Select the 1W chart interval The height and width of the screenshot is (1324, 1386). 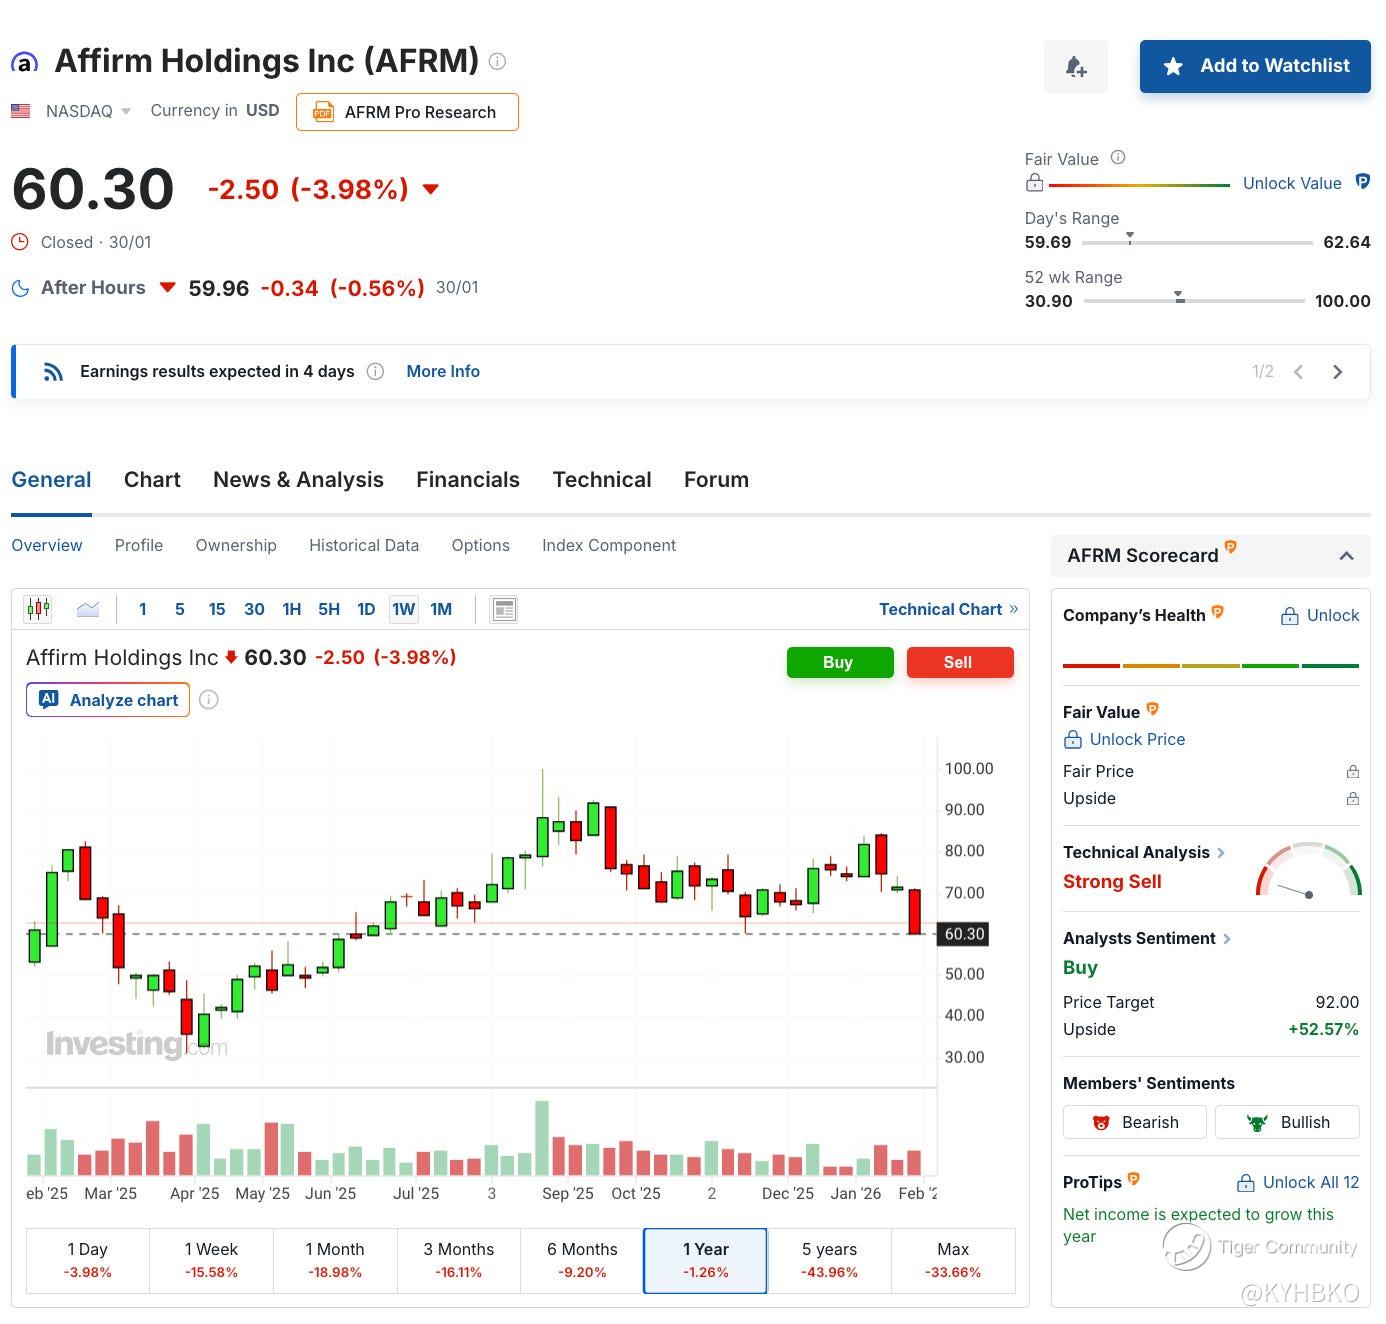[x=404, y=609]
